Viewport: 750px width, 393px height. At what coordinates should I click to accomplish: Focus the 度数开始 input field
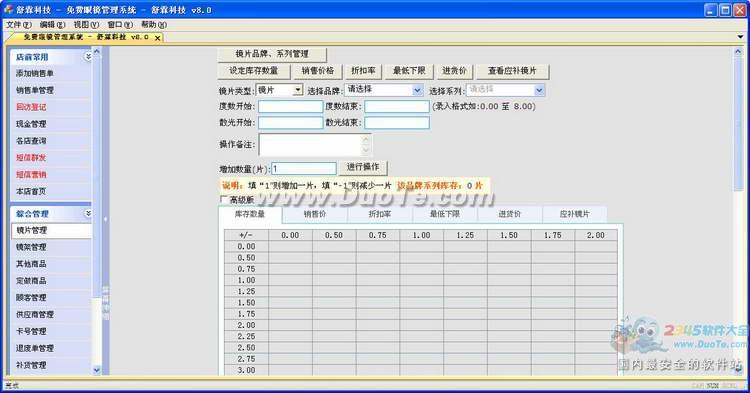pyautogui.click(x=291, y=106)
